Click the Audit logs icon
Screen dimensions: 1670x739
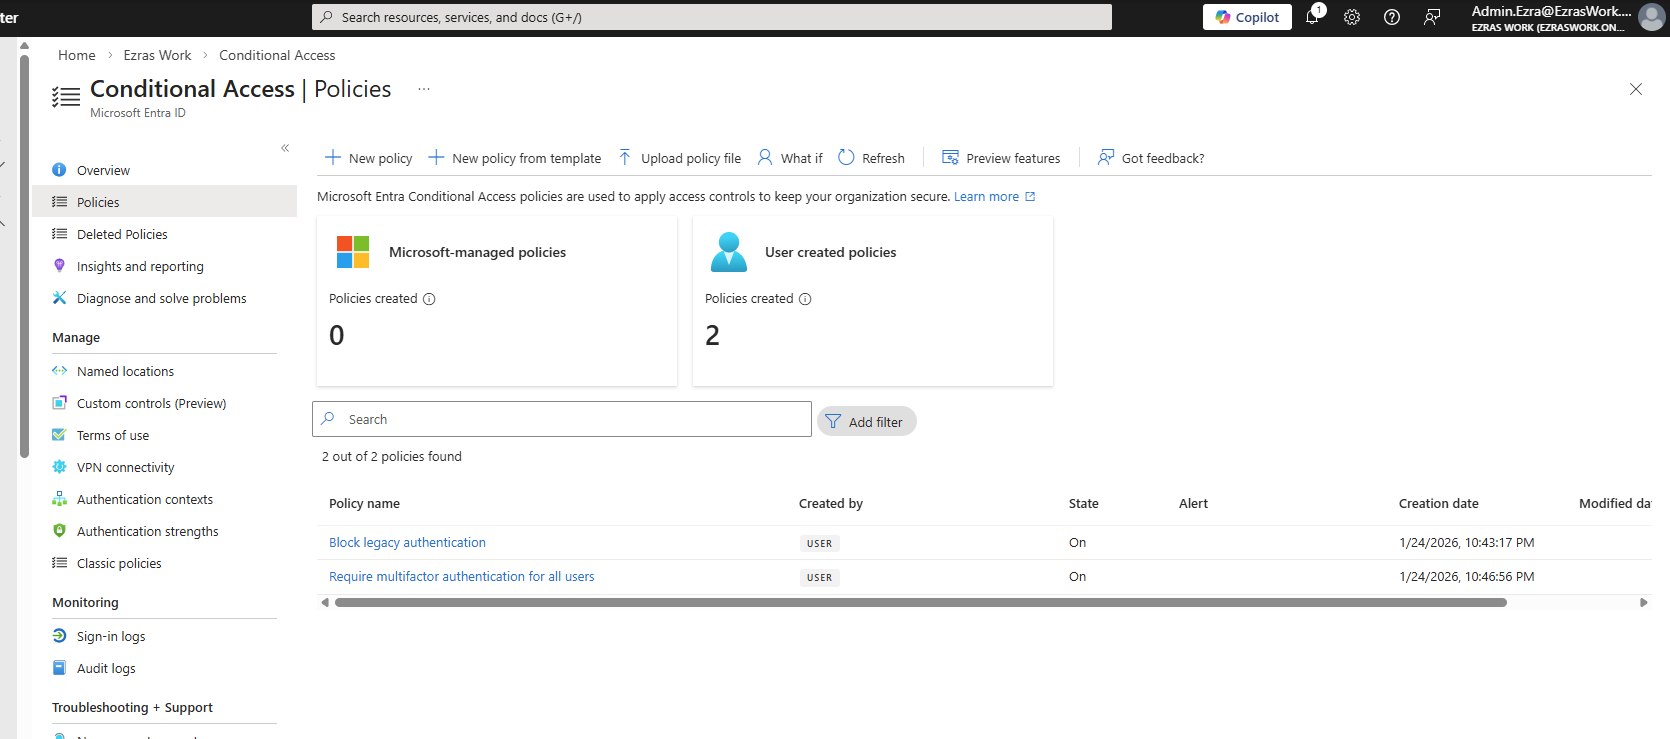(59, 668)
